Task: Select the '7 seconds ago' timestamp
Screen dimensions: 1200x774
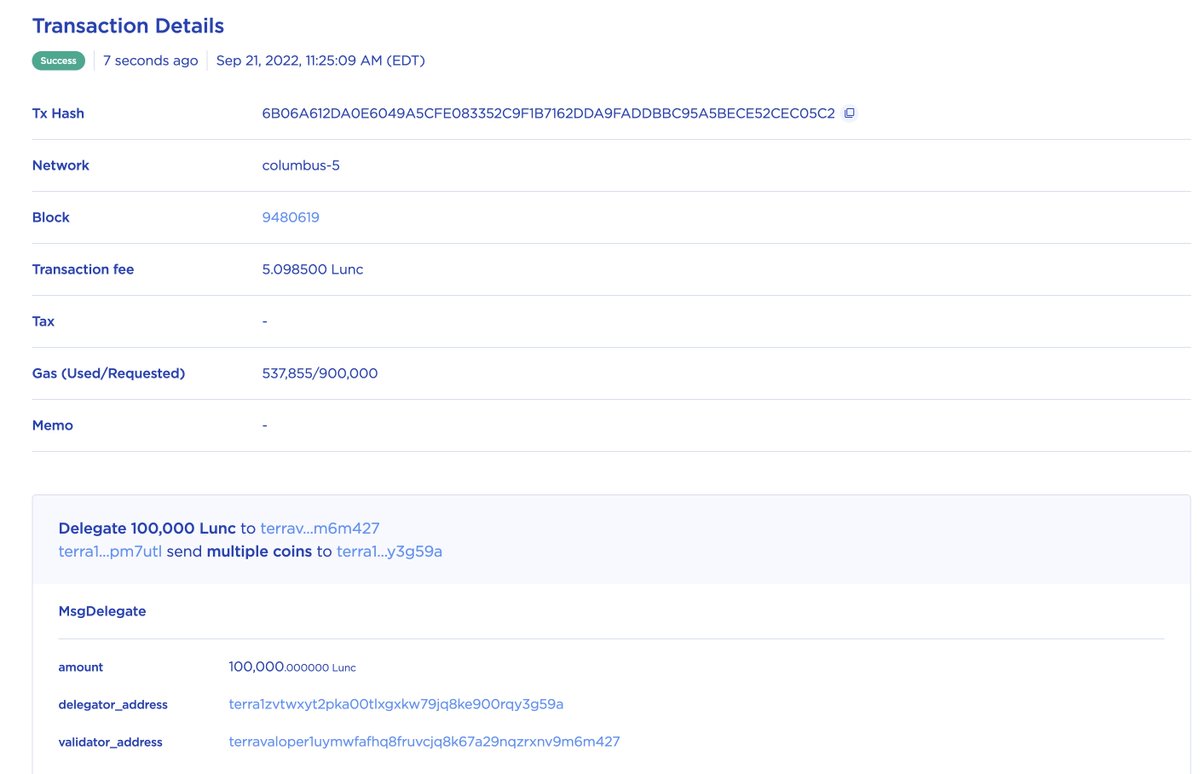Action: click(x=150, y=61)
